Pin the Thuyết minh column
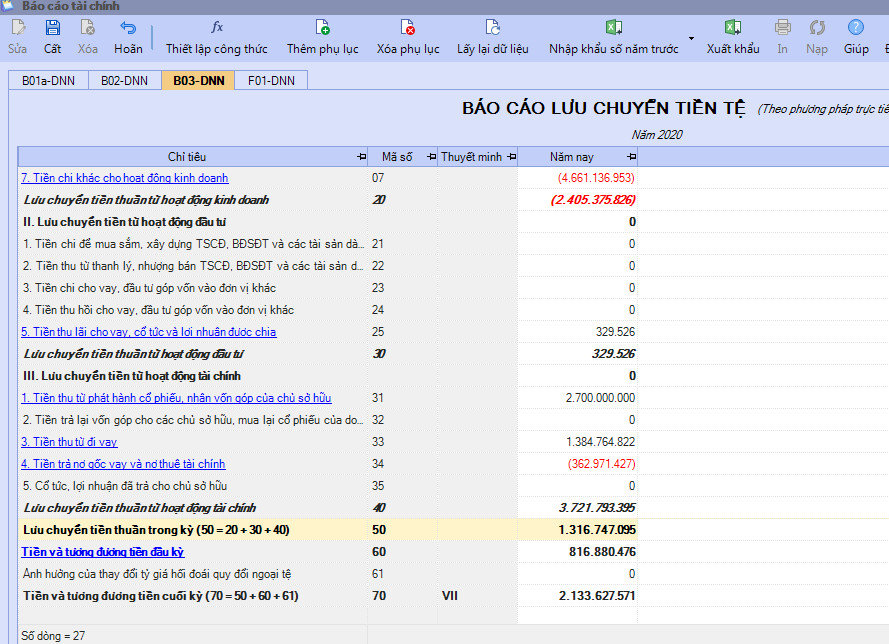Screen dimensions: 889x644 pos(512,156)
